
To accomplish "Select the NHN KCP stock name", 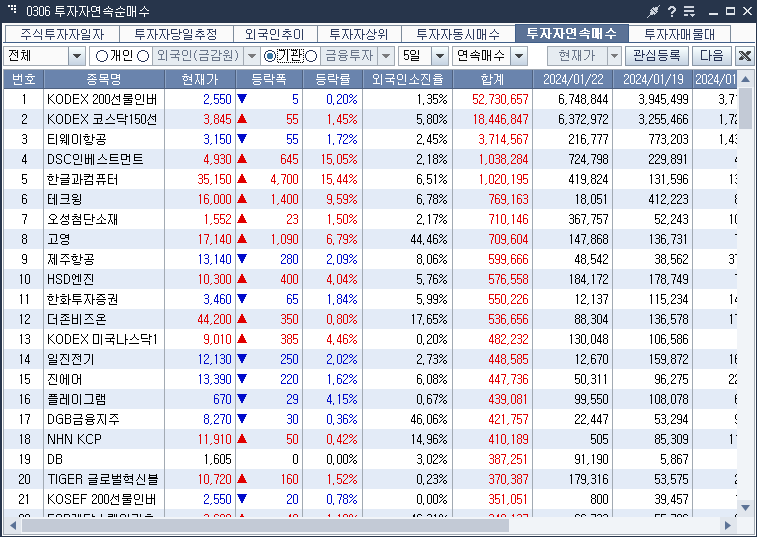I will (x=74, y=440).
